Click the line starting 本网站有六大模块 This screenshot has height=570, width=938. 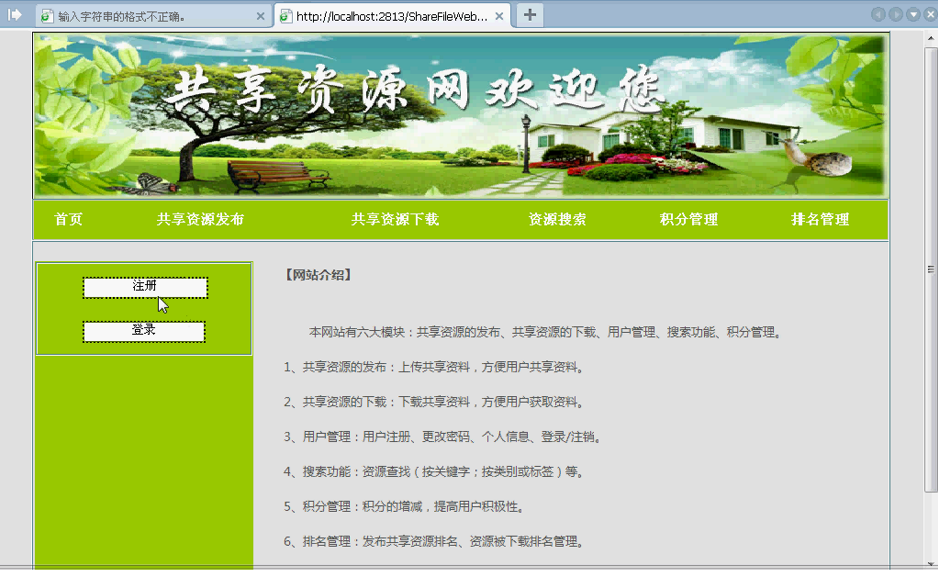point(546,332)
